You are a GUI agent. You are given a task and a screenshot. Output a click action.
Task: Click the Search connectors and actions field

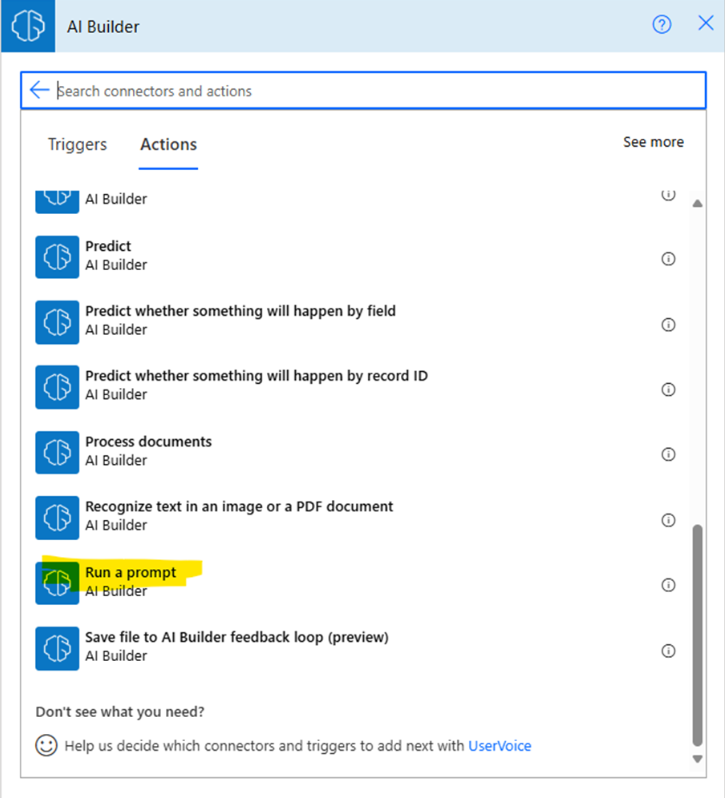370,91
